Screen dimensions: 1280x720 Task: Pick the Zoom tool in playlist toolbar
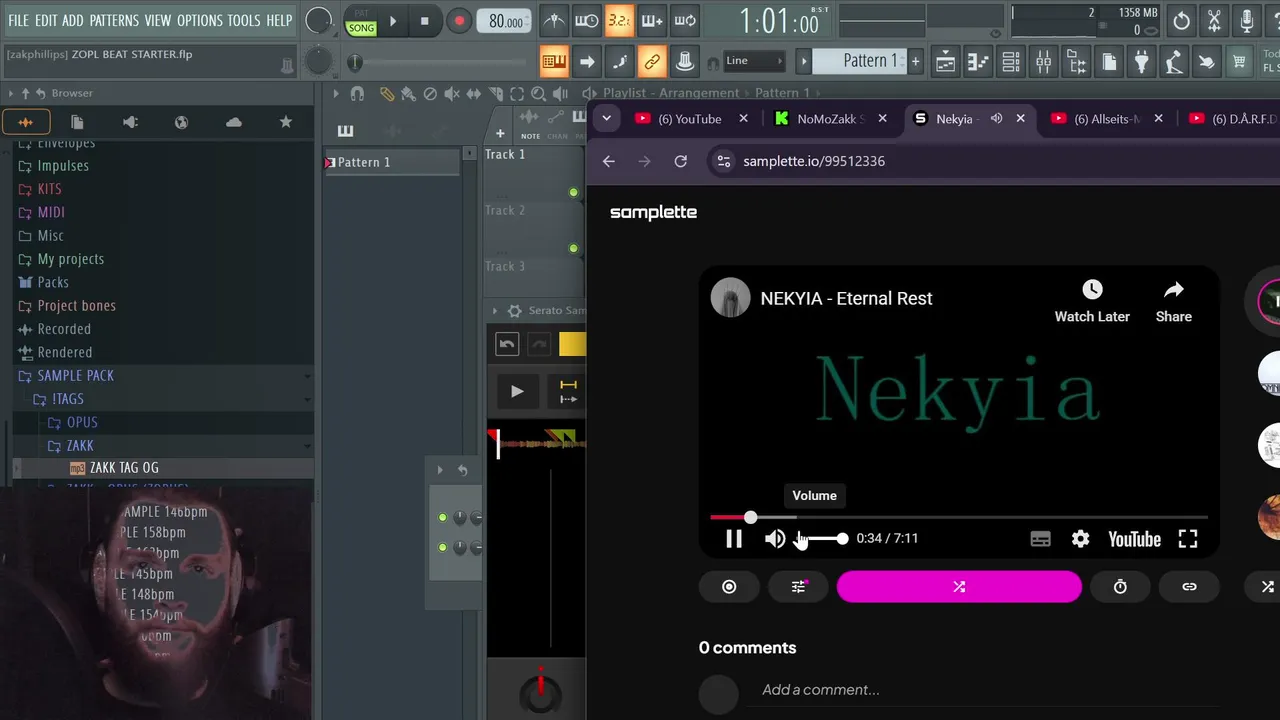pyautogui.click(x=539, y=93)
